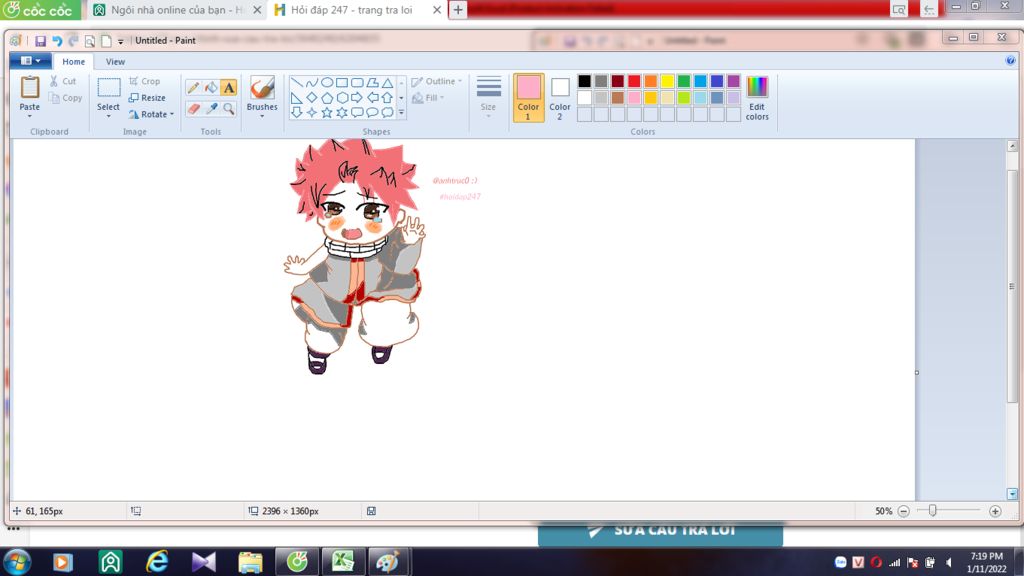Pick the green color swatch
Screen dimensions: 1024x576
(684, 81)
